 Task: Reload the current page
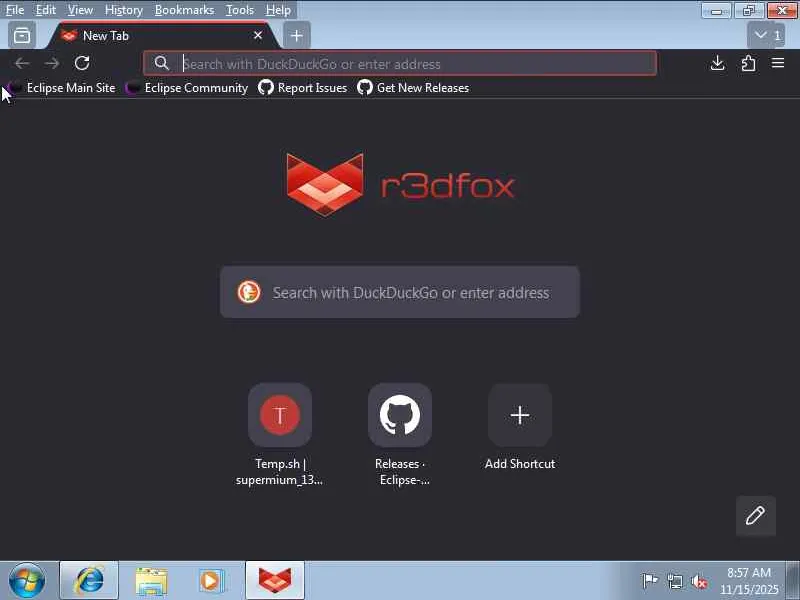(x=82, y=63)
